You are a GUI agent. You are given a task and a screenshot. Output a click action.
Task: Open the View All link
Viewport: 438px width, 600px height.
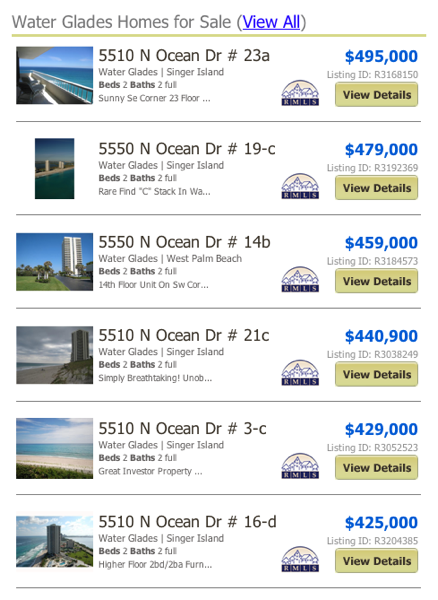(x=271, y=22)
